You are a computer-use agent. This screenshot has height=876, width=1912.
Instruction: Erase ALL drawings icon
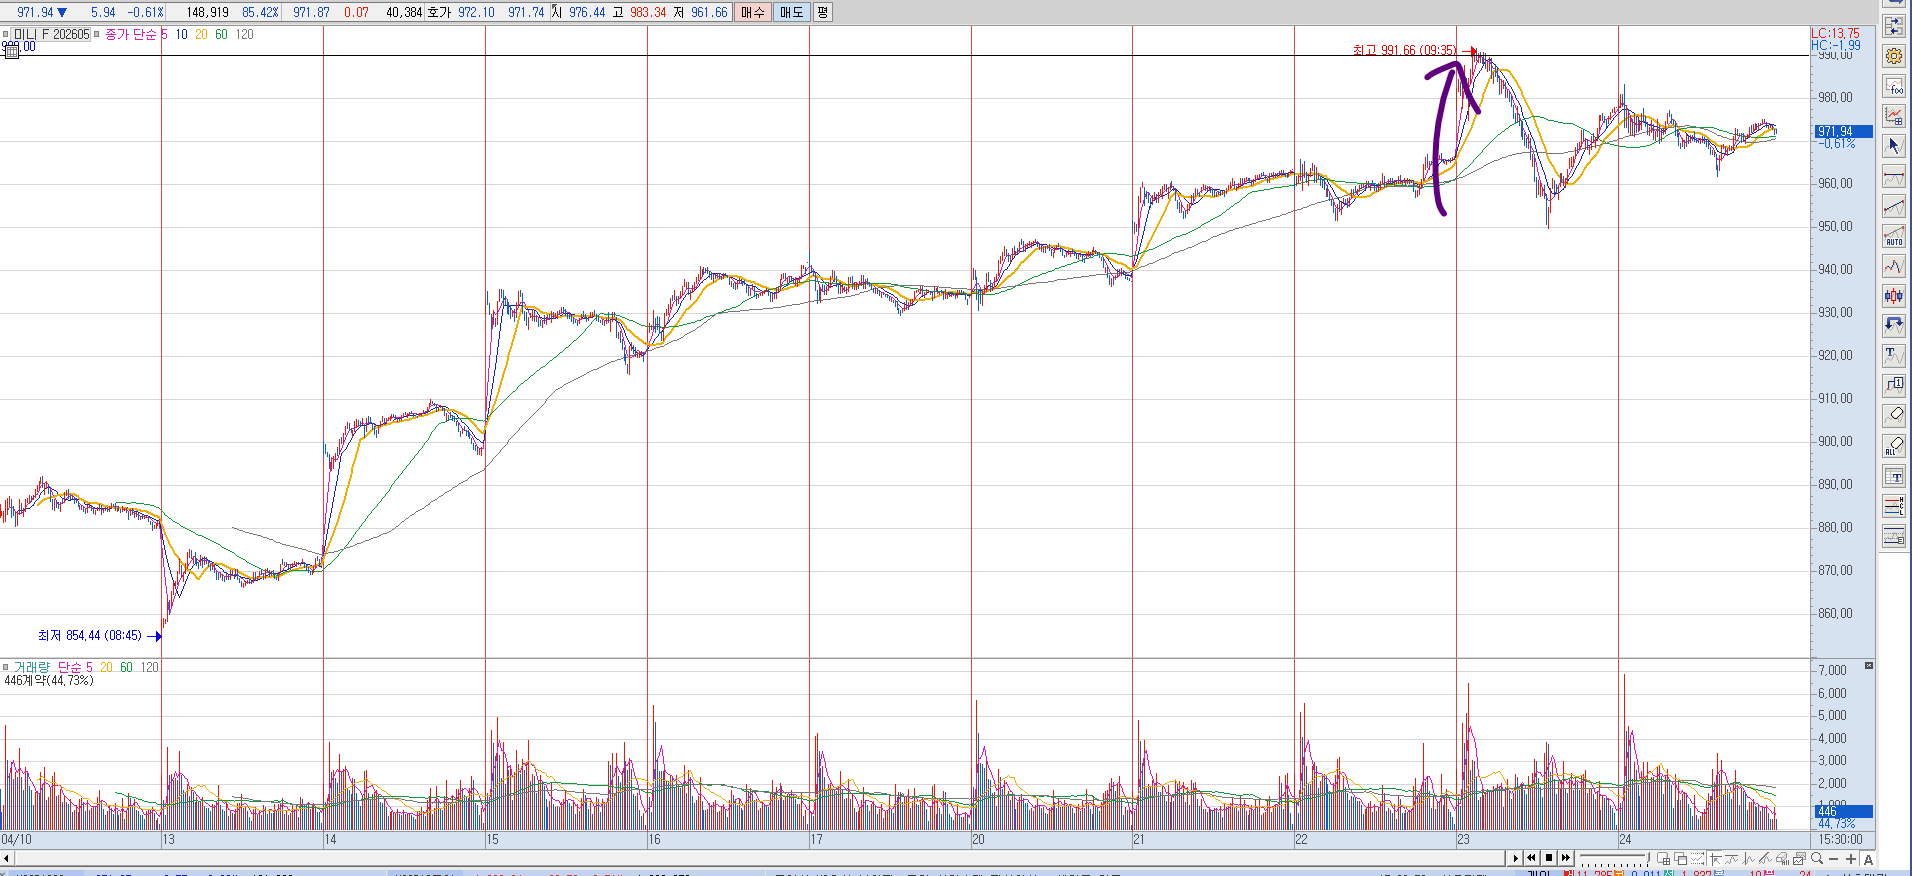1893,445
